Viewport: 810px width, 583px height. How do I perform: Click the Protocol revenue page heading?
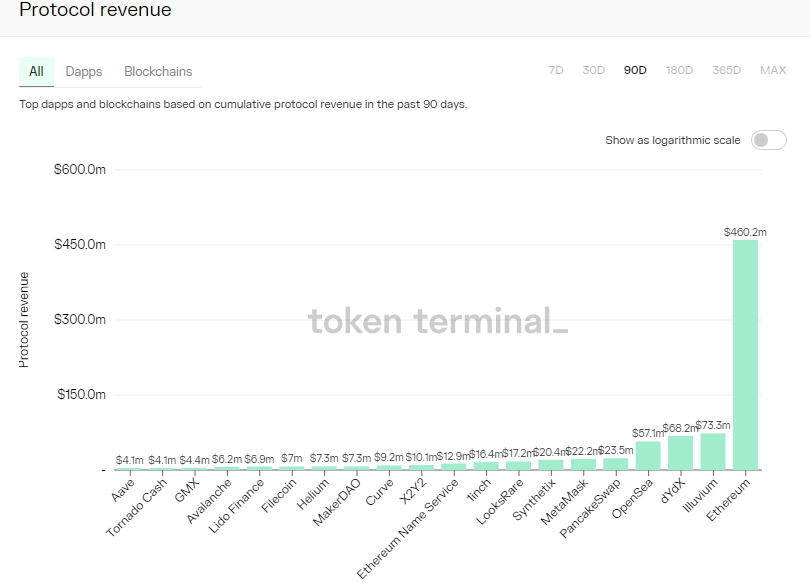(95, 10)
